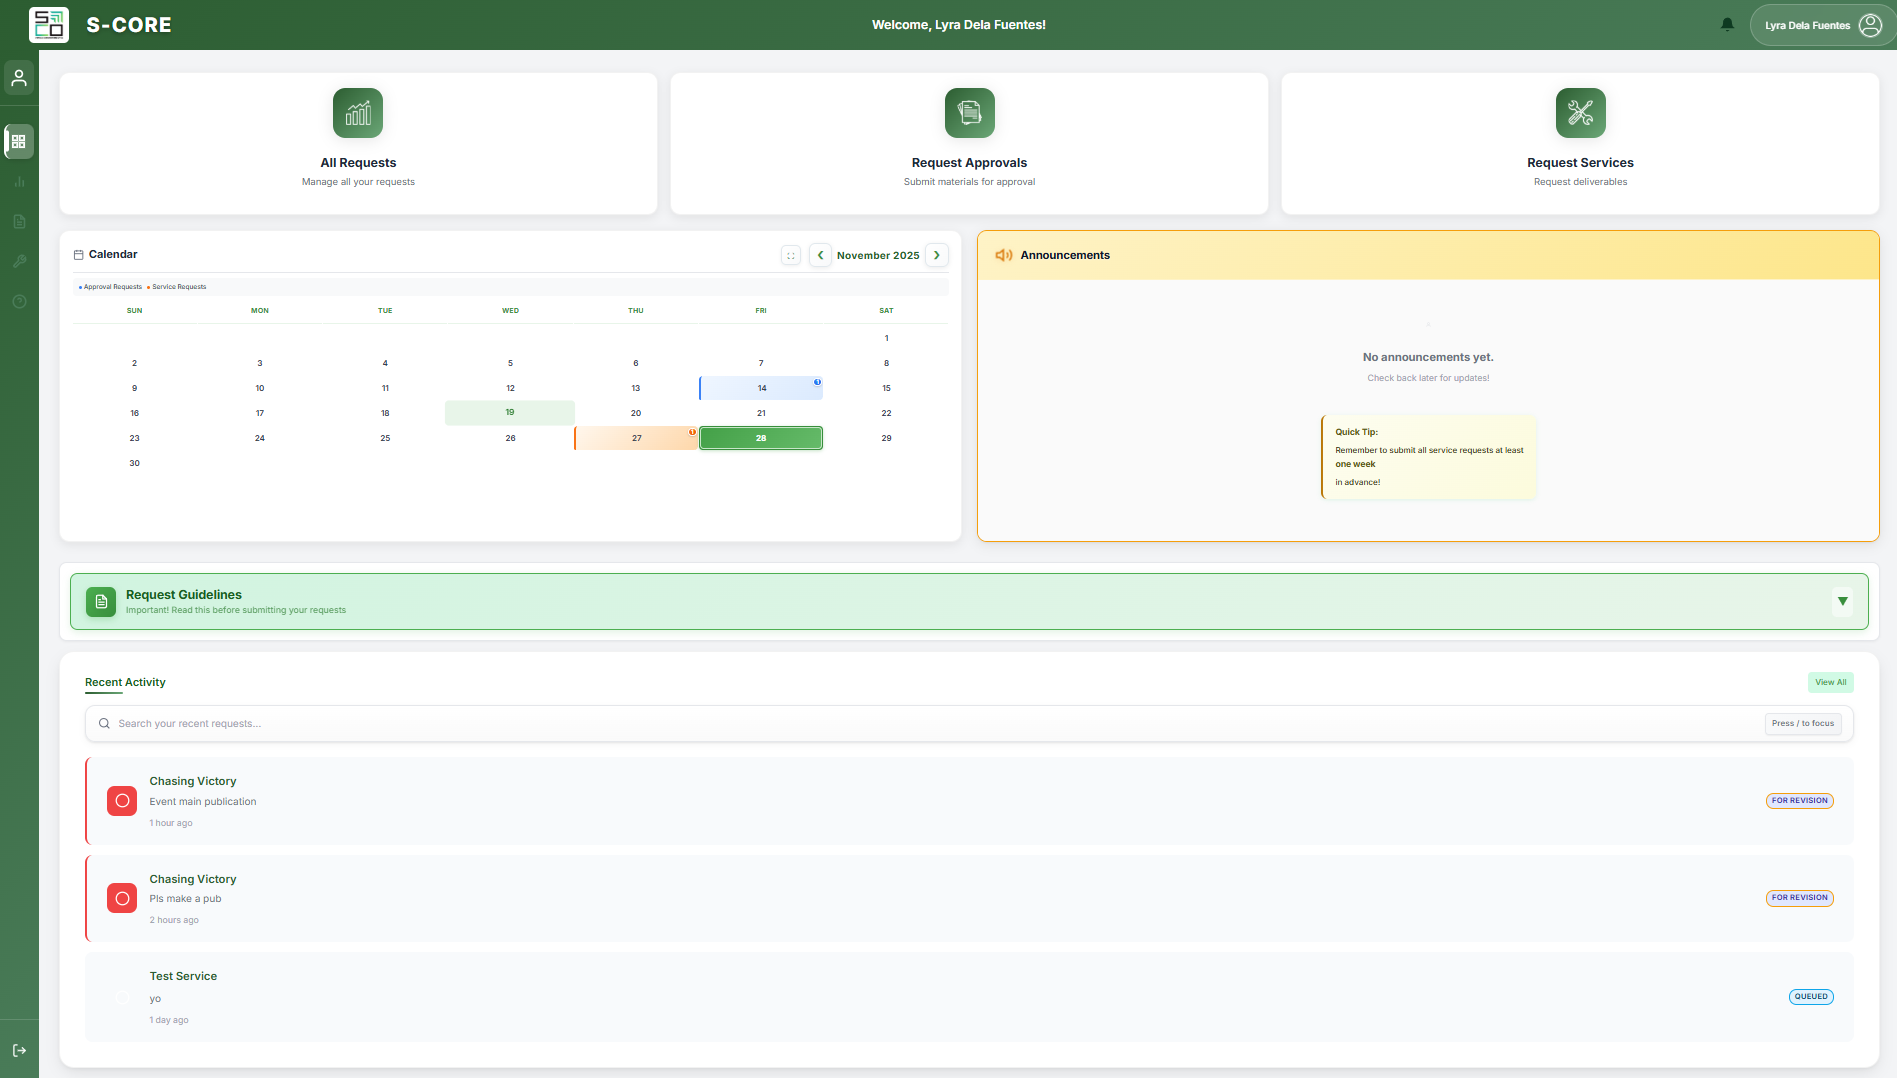This screenshot has width=1897, height=1078.
Task: Open Request Approvals to submit materials
Action: pos(968,143)
